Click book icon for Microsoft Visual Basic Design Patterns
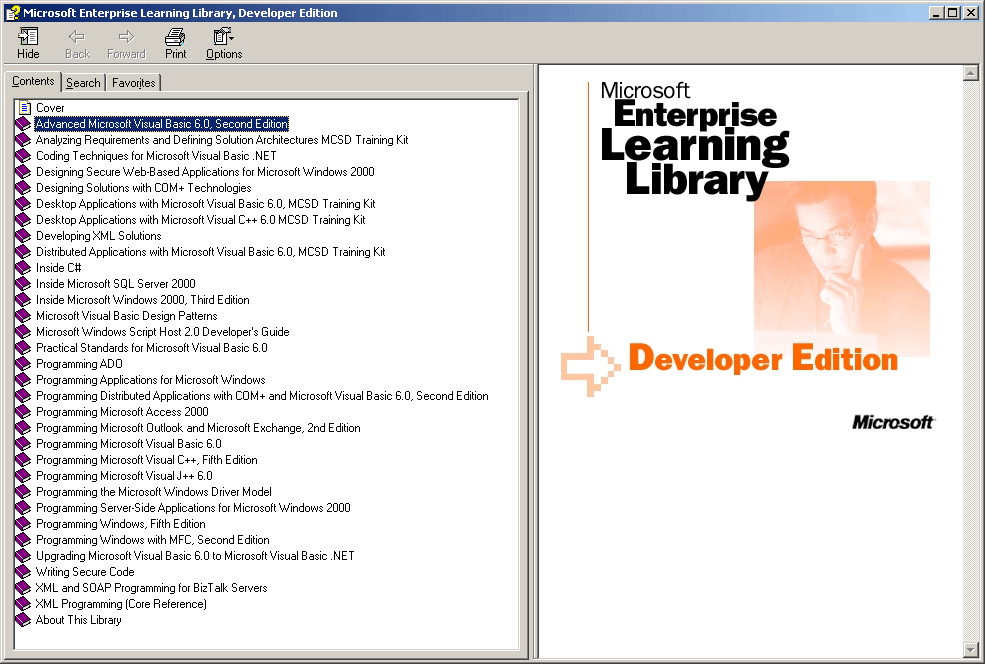This screenshot has height=664, width=985. click(x=23, y=316)
